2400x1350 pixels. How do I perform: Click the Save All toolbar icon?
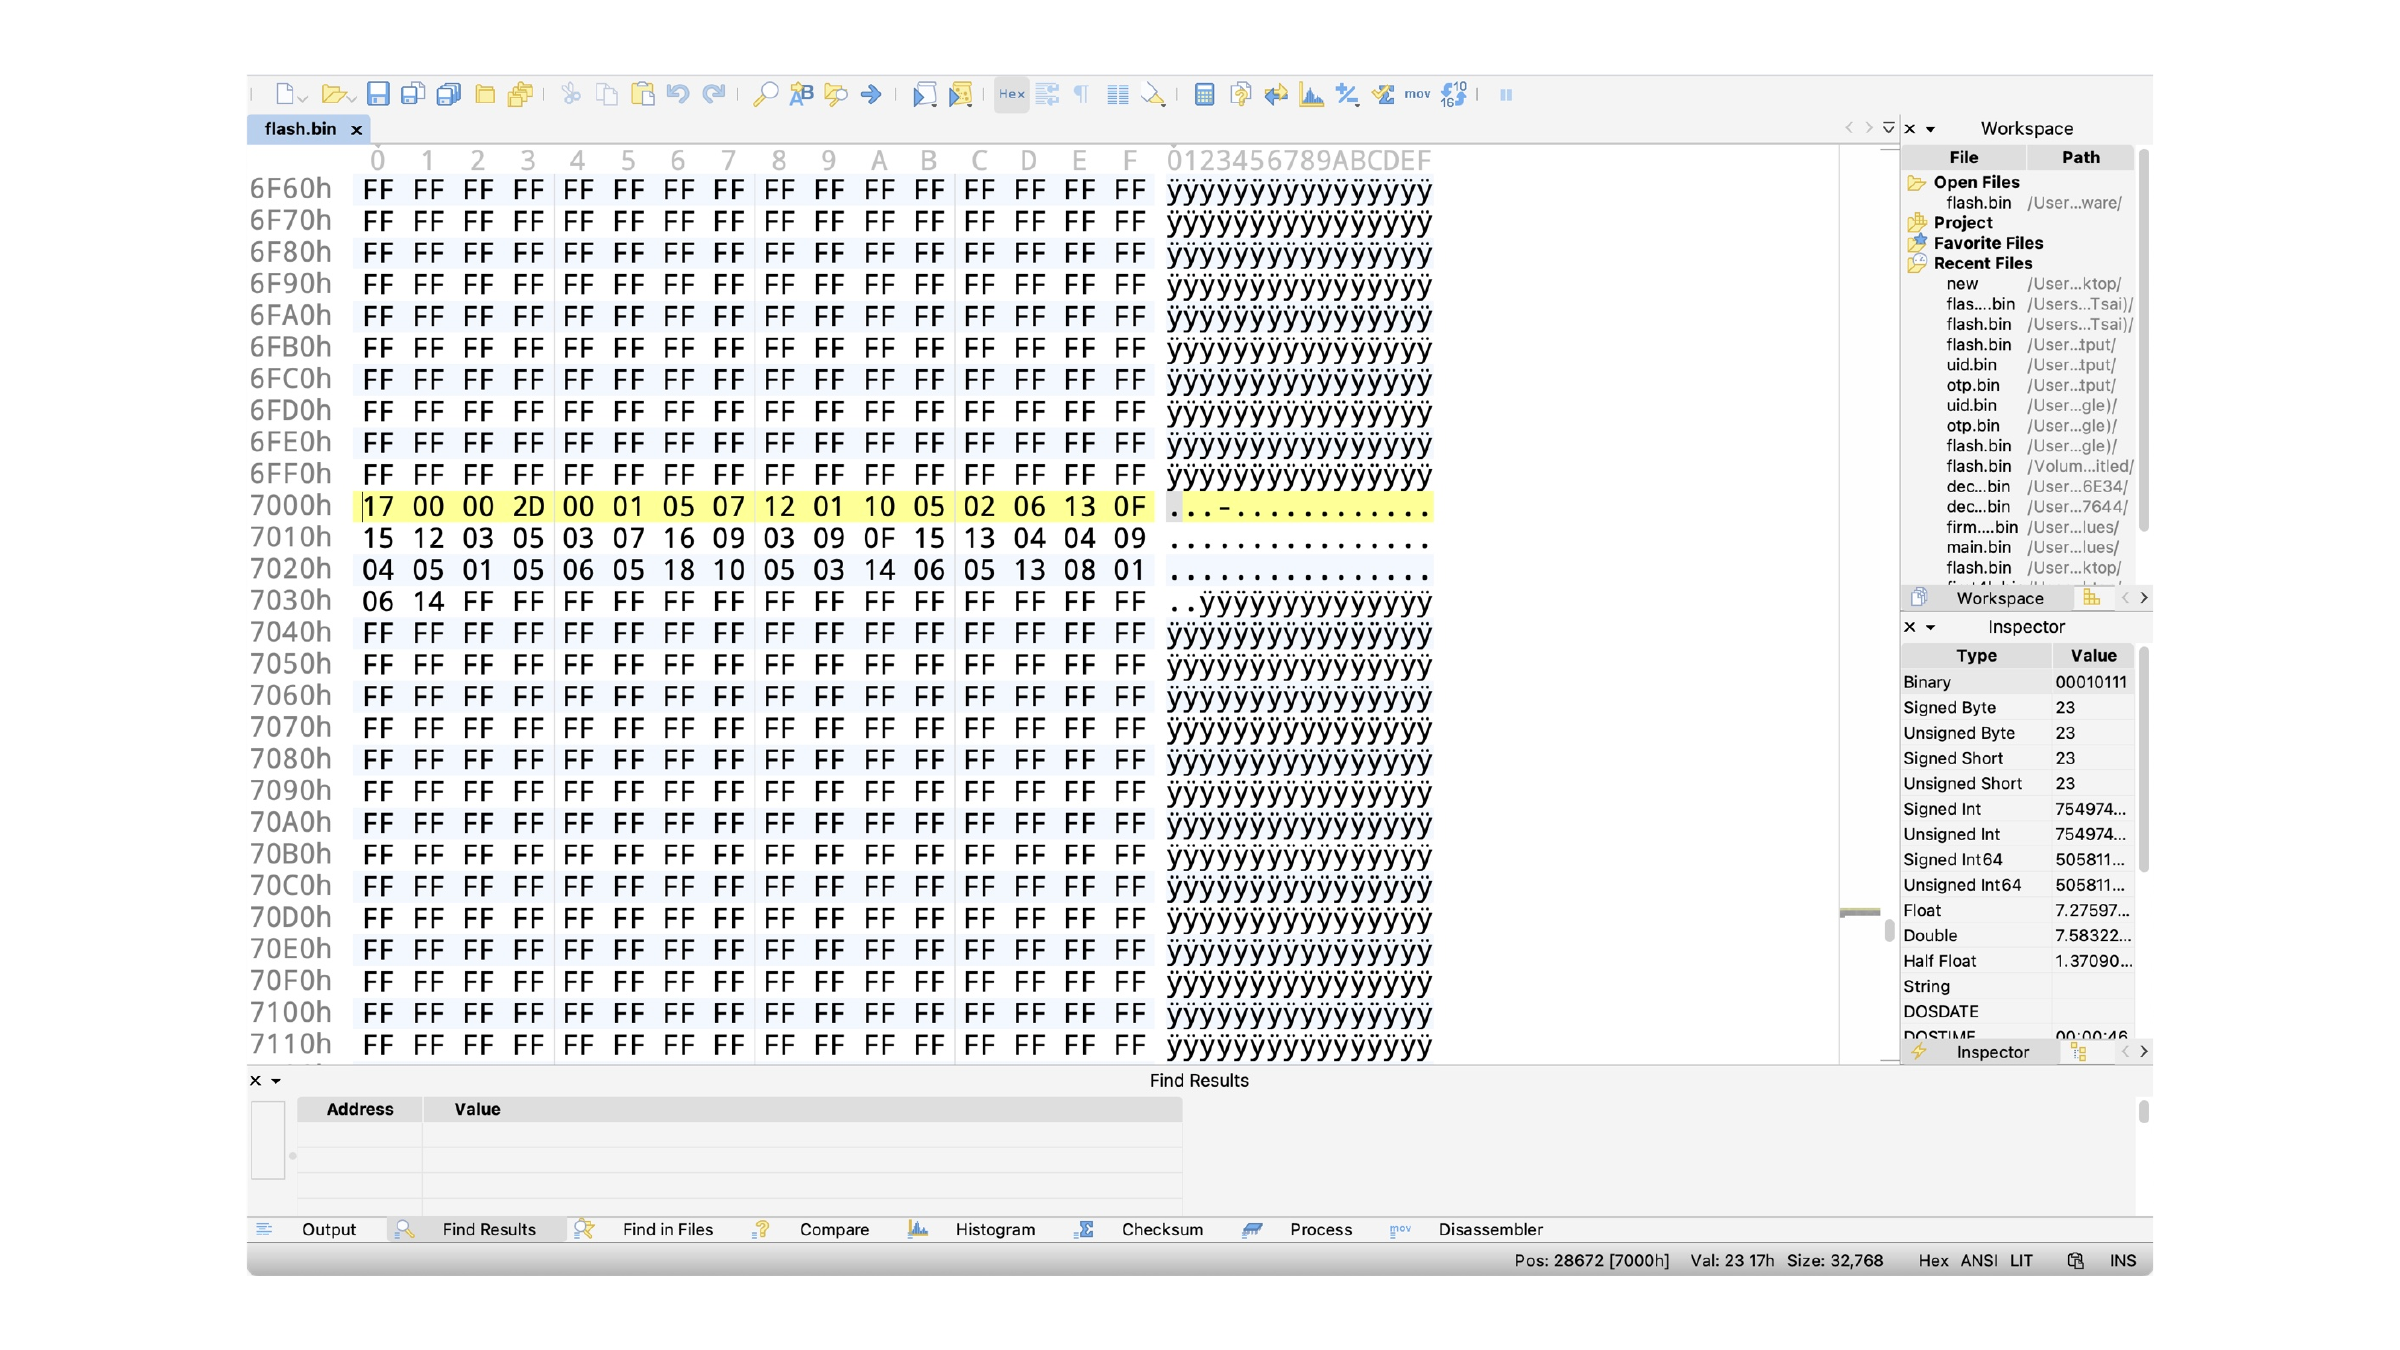[x=448, y=94]
